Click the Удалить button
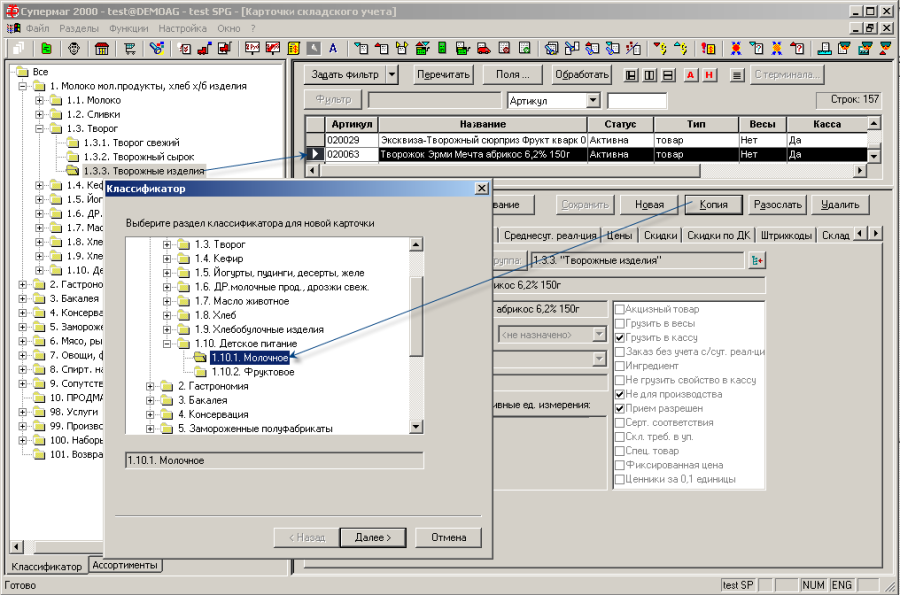 (x=840, y=205)
